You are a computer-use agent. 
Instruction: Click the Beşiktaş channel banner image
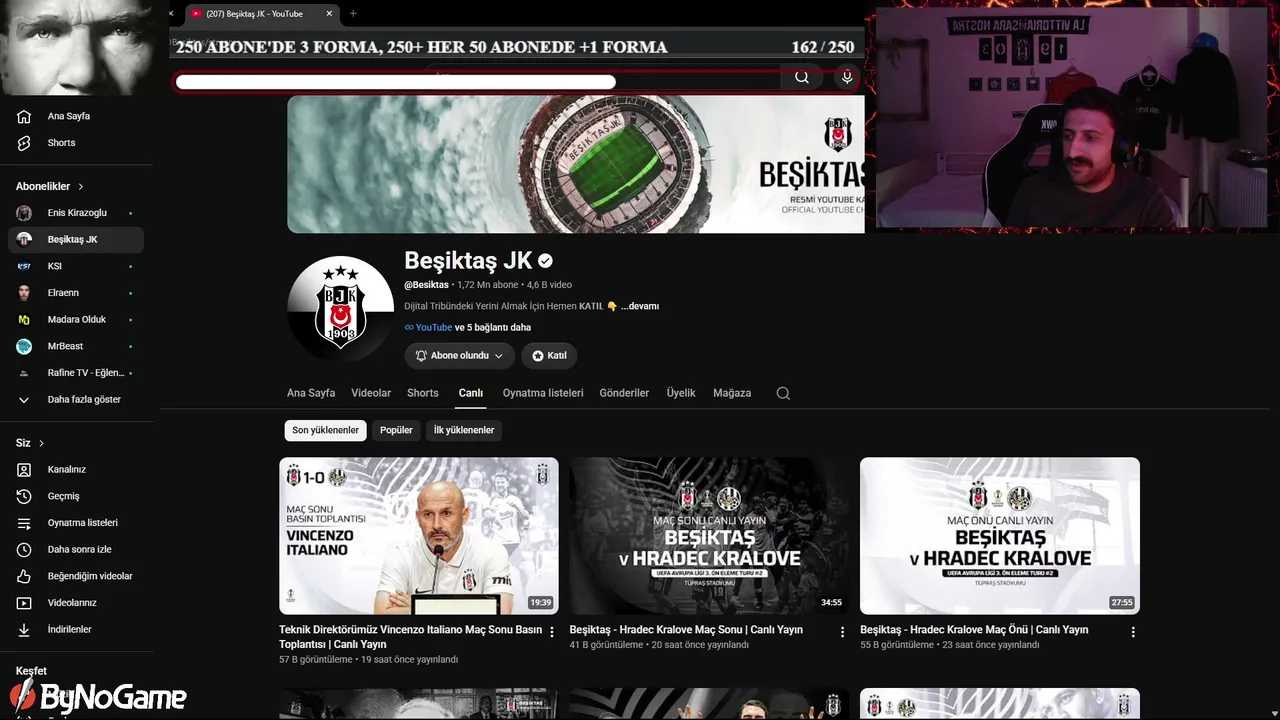(x=576, y=164)
